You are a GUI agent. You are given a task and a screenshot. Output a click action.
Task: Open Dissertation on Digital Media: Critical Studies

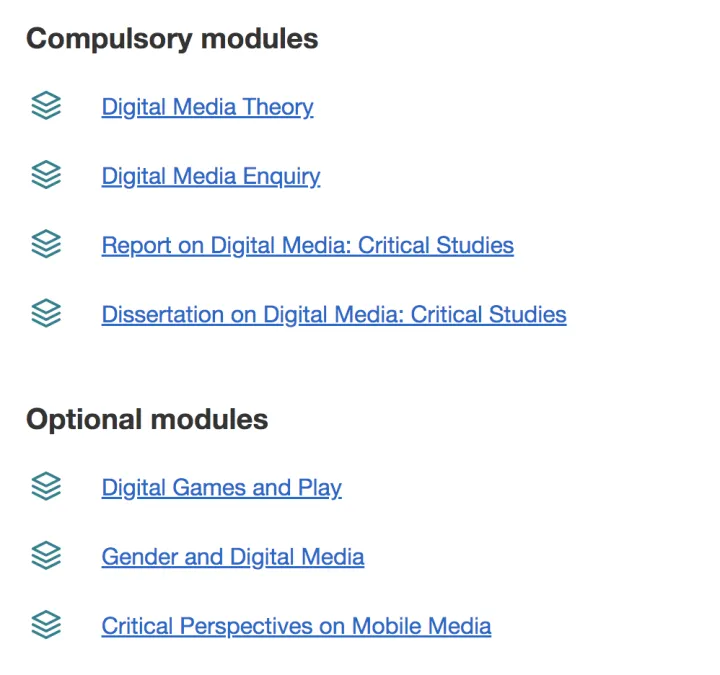tap(334, 315)
